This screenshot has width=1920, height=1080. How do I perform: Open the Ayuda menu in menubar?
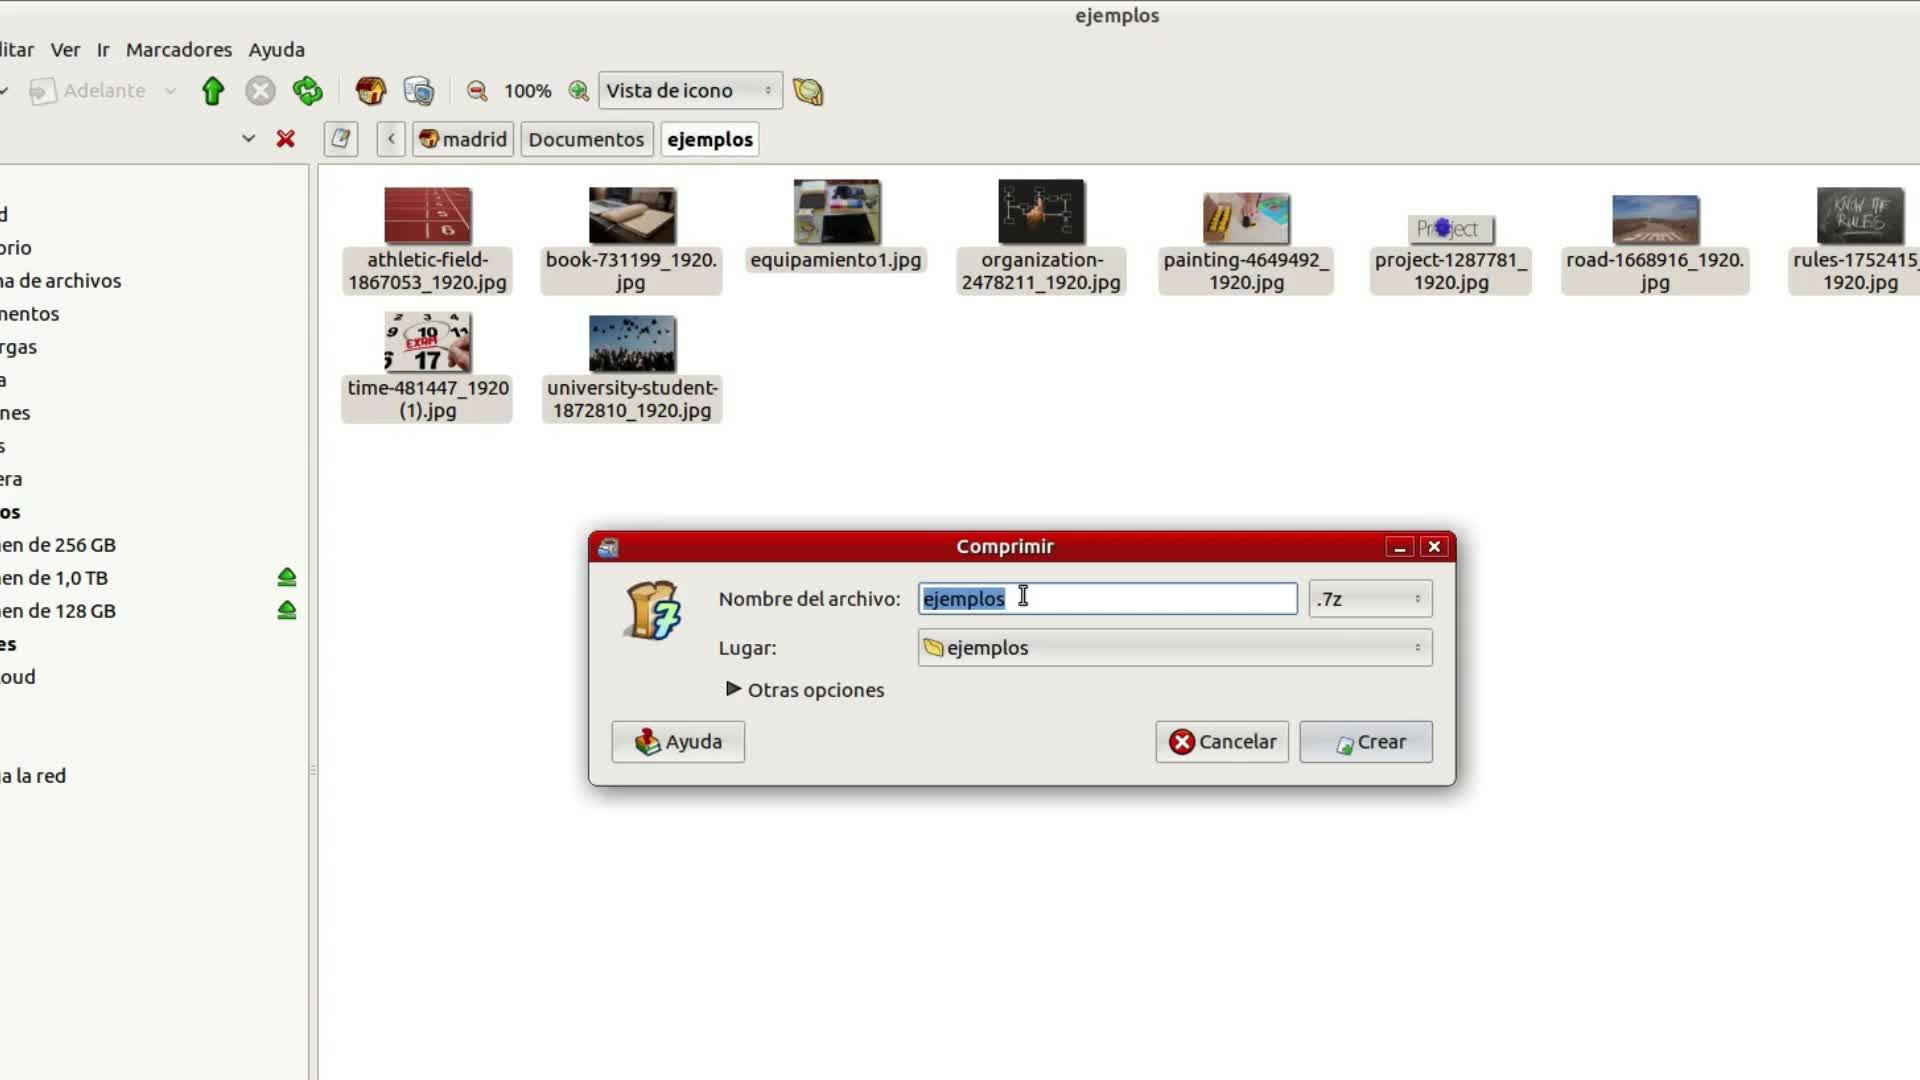tap(276, 50)
